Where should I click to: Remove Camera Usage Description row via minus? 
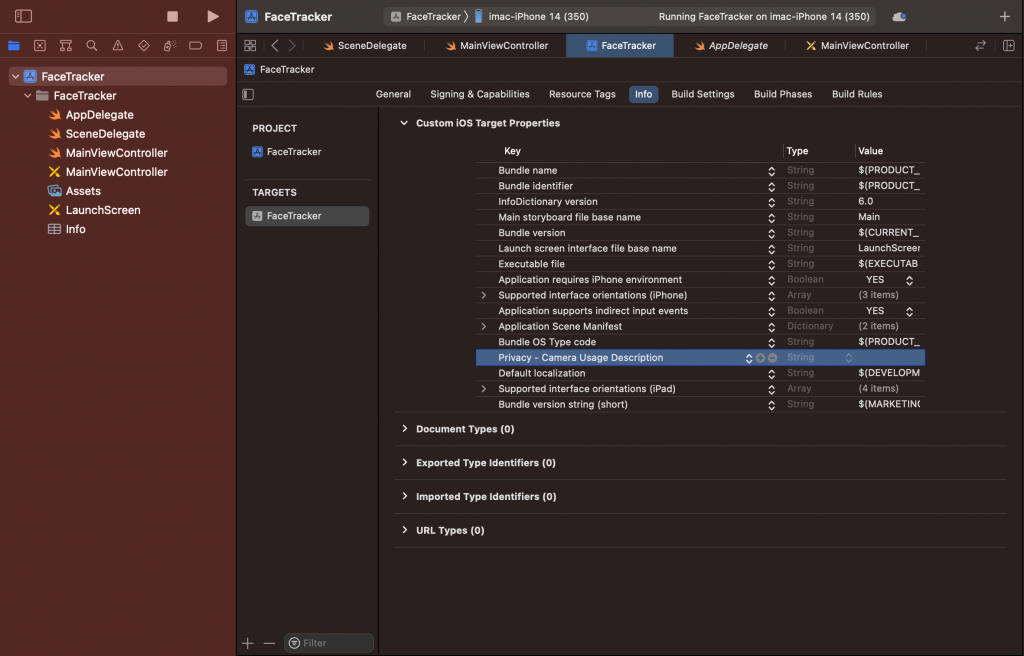pyautogui.click(x=773, y=358)
